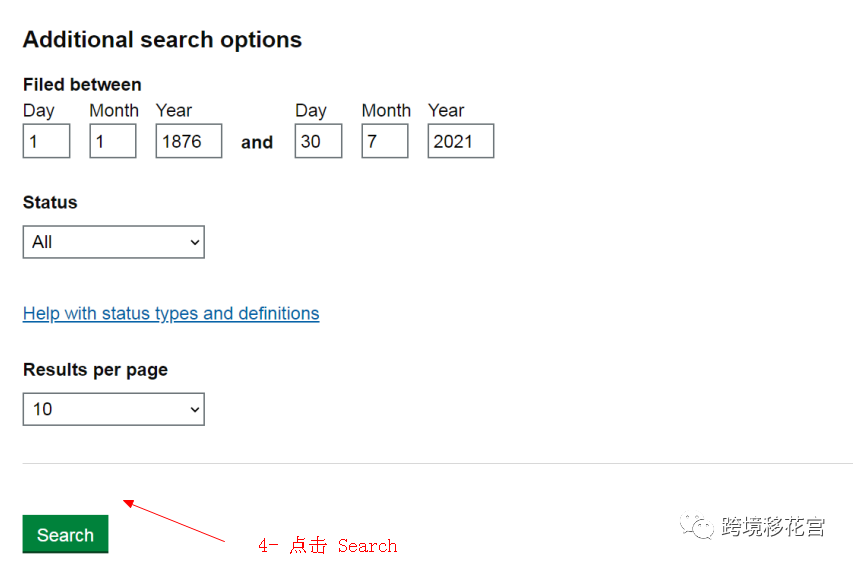Click the 跨境移花宫 watermark text
This screenshot has width=853, height=564.
[x=773, y=526]
